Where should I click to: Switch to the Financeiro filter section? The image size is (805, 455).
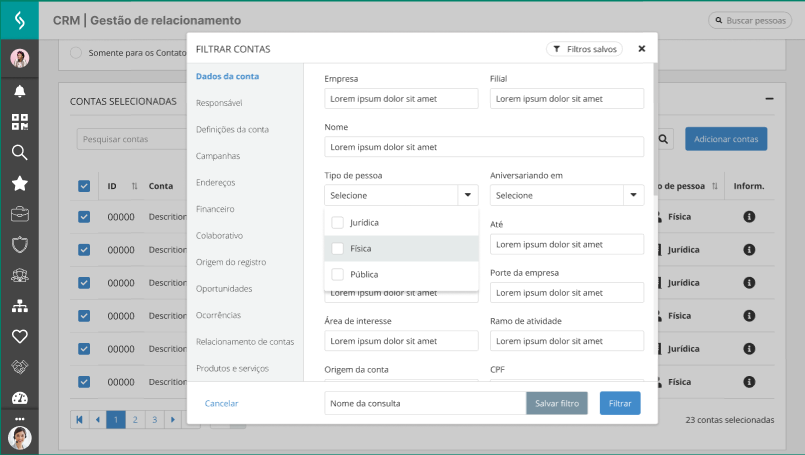(215, 209)
